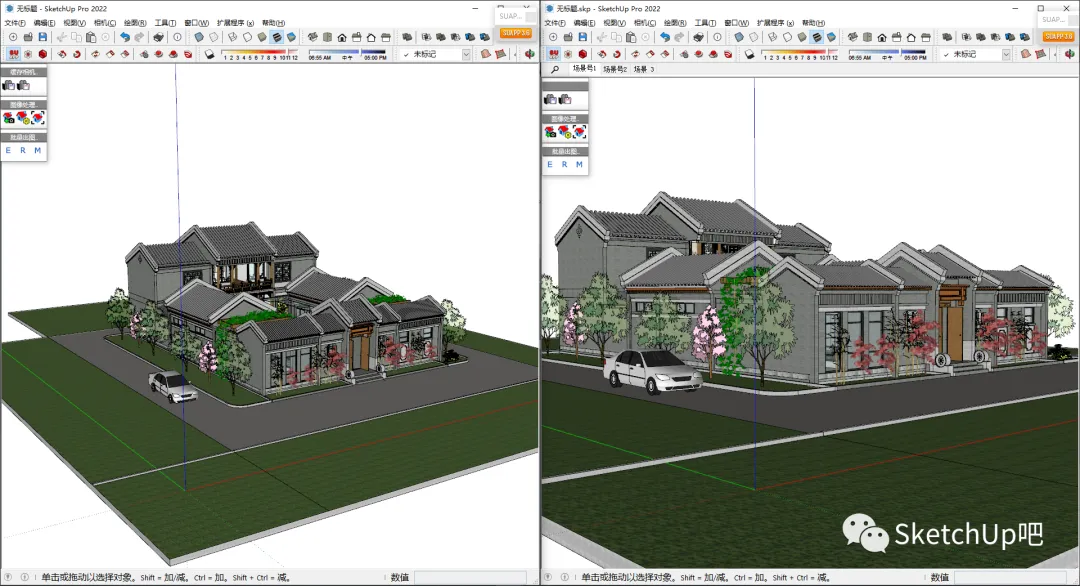Viewport: 1080px width, 586px height.
Task: Open Model Info in the left window
Action: [177, 37]
